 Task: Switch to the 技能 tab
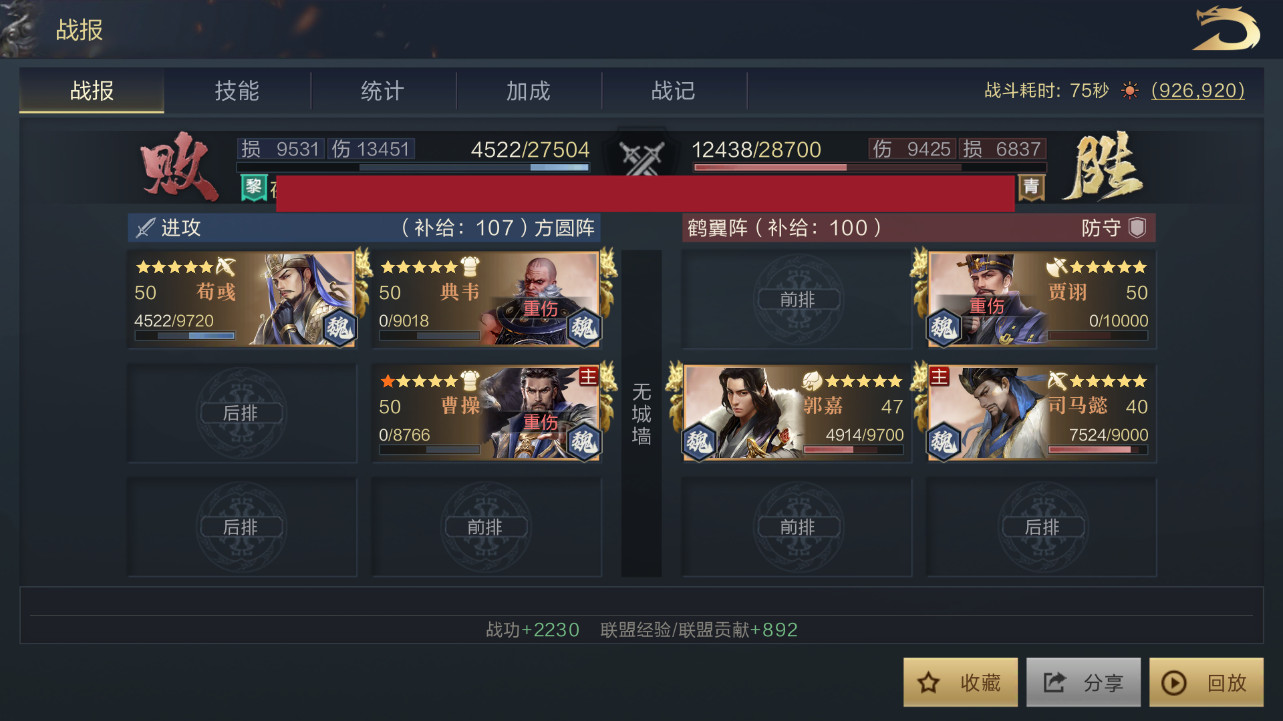(x=237, y=91)
